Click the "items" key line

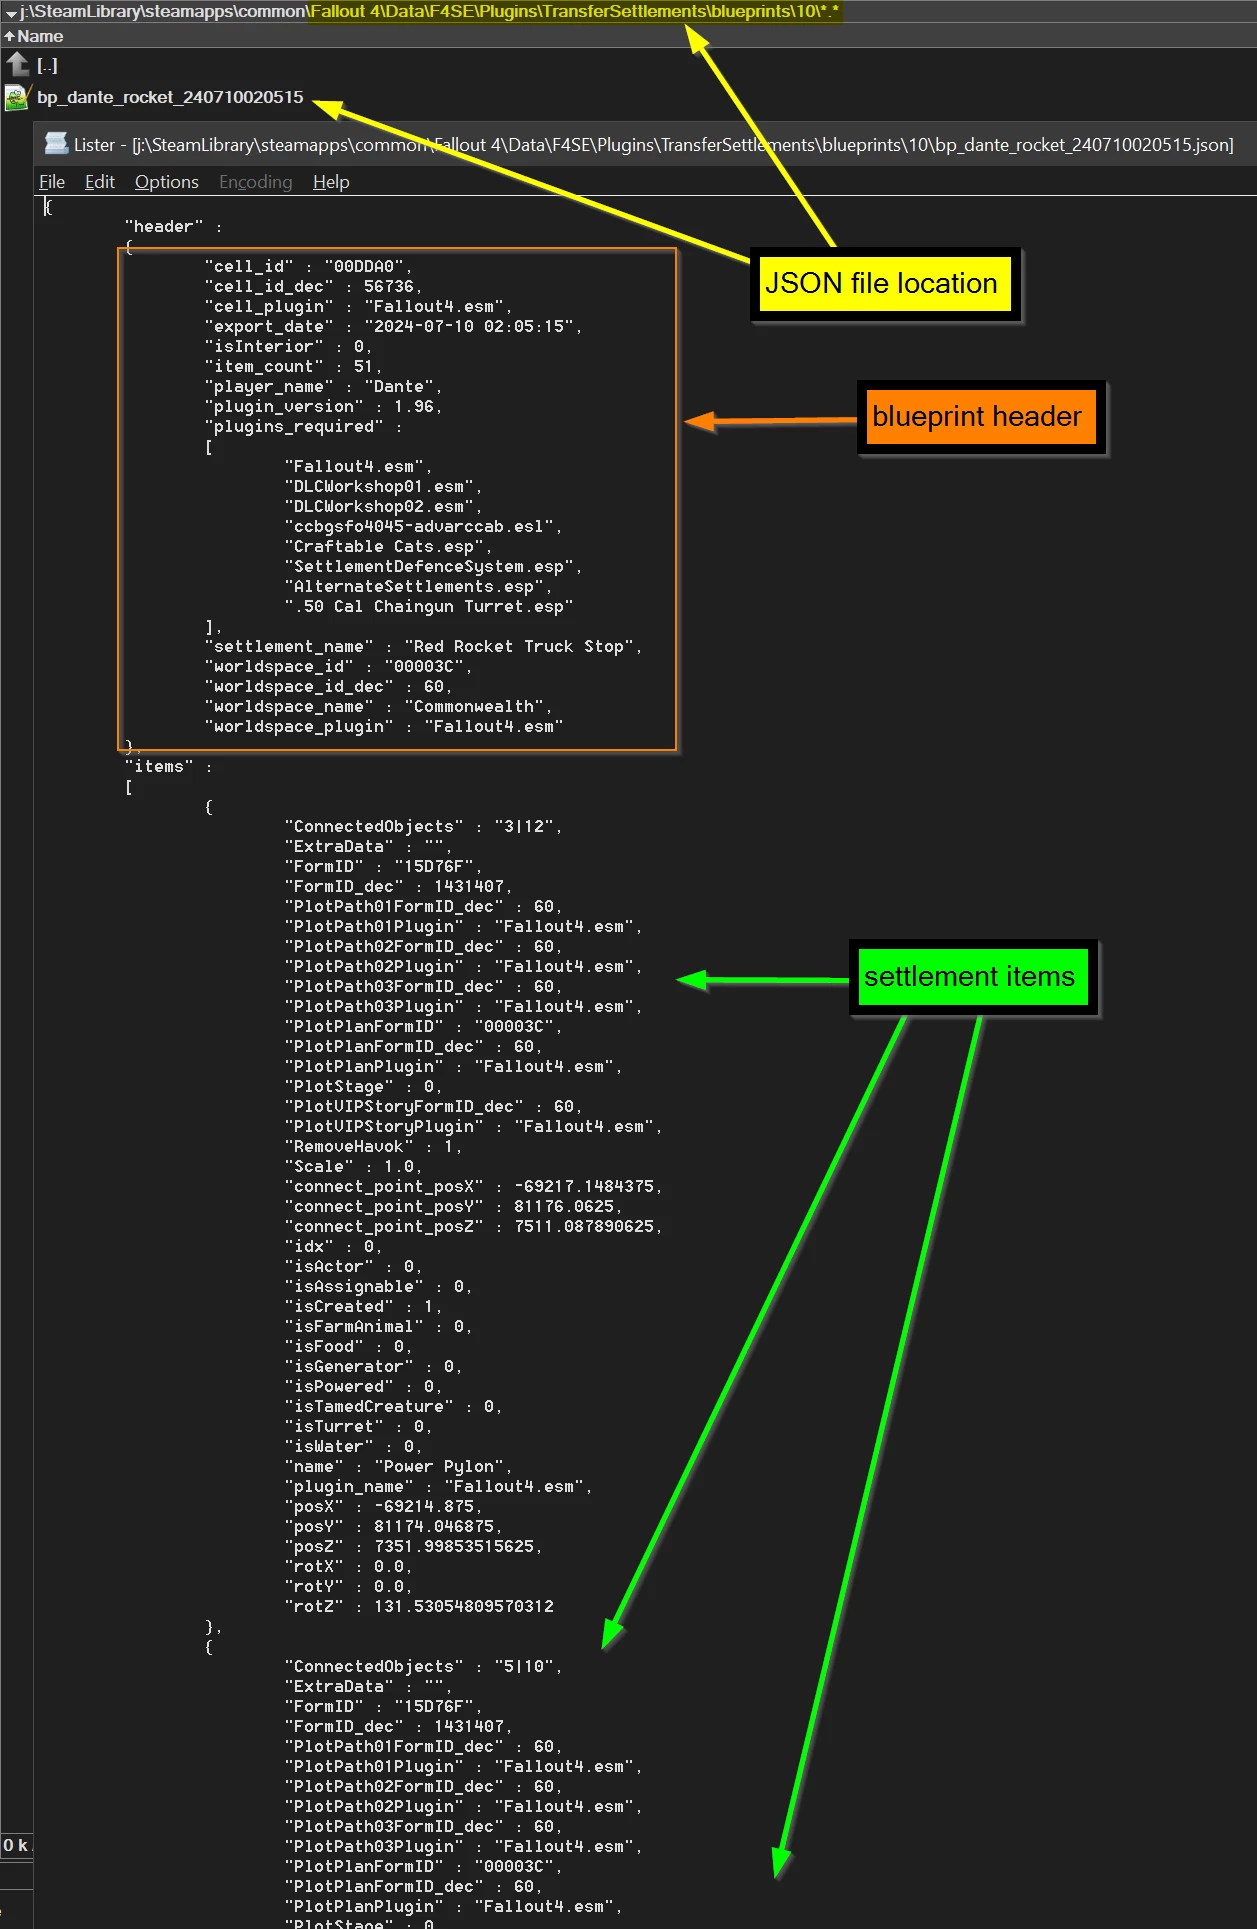tap(169, 767)
